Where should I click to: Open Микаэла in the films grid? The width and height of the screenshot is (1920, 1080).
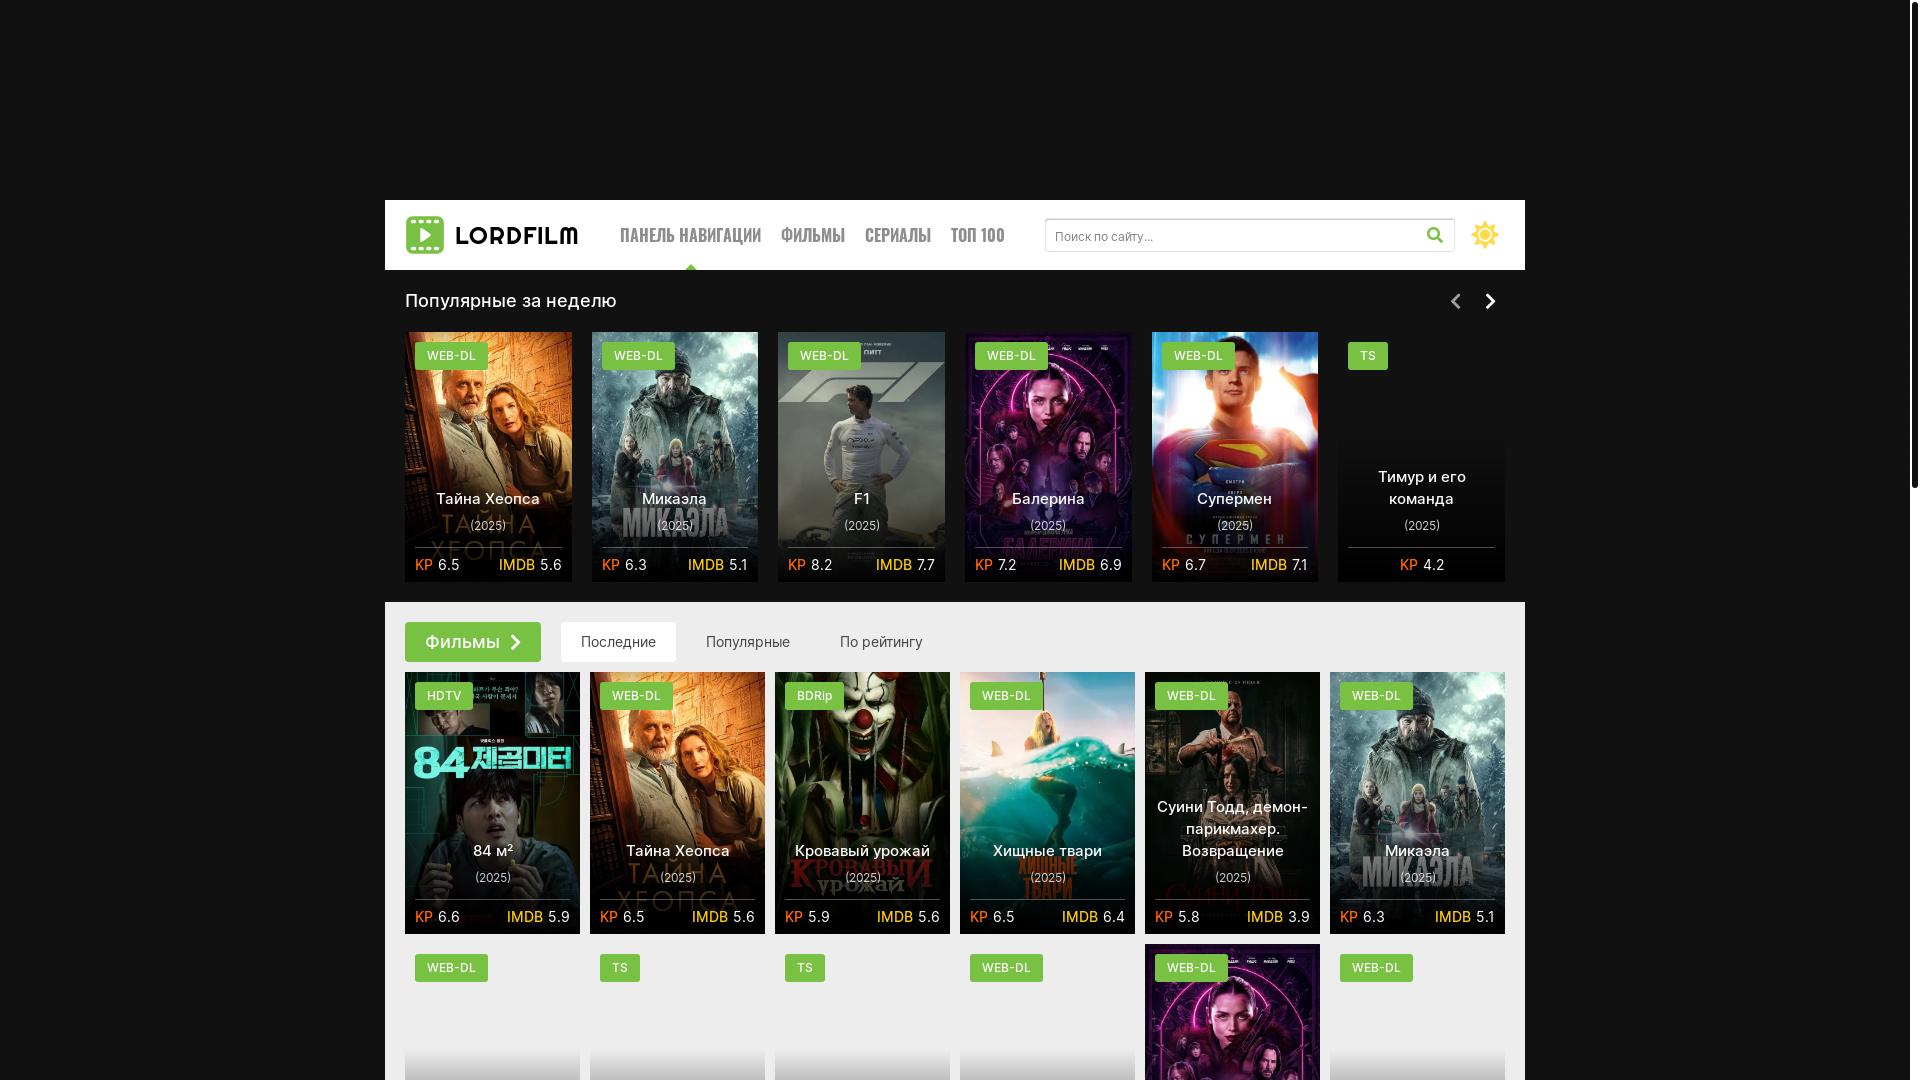pos(1417,803)
